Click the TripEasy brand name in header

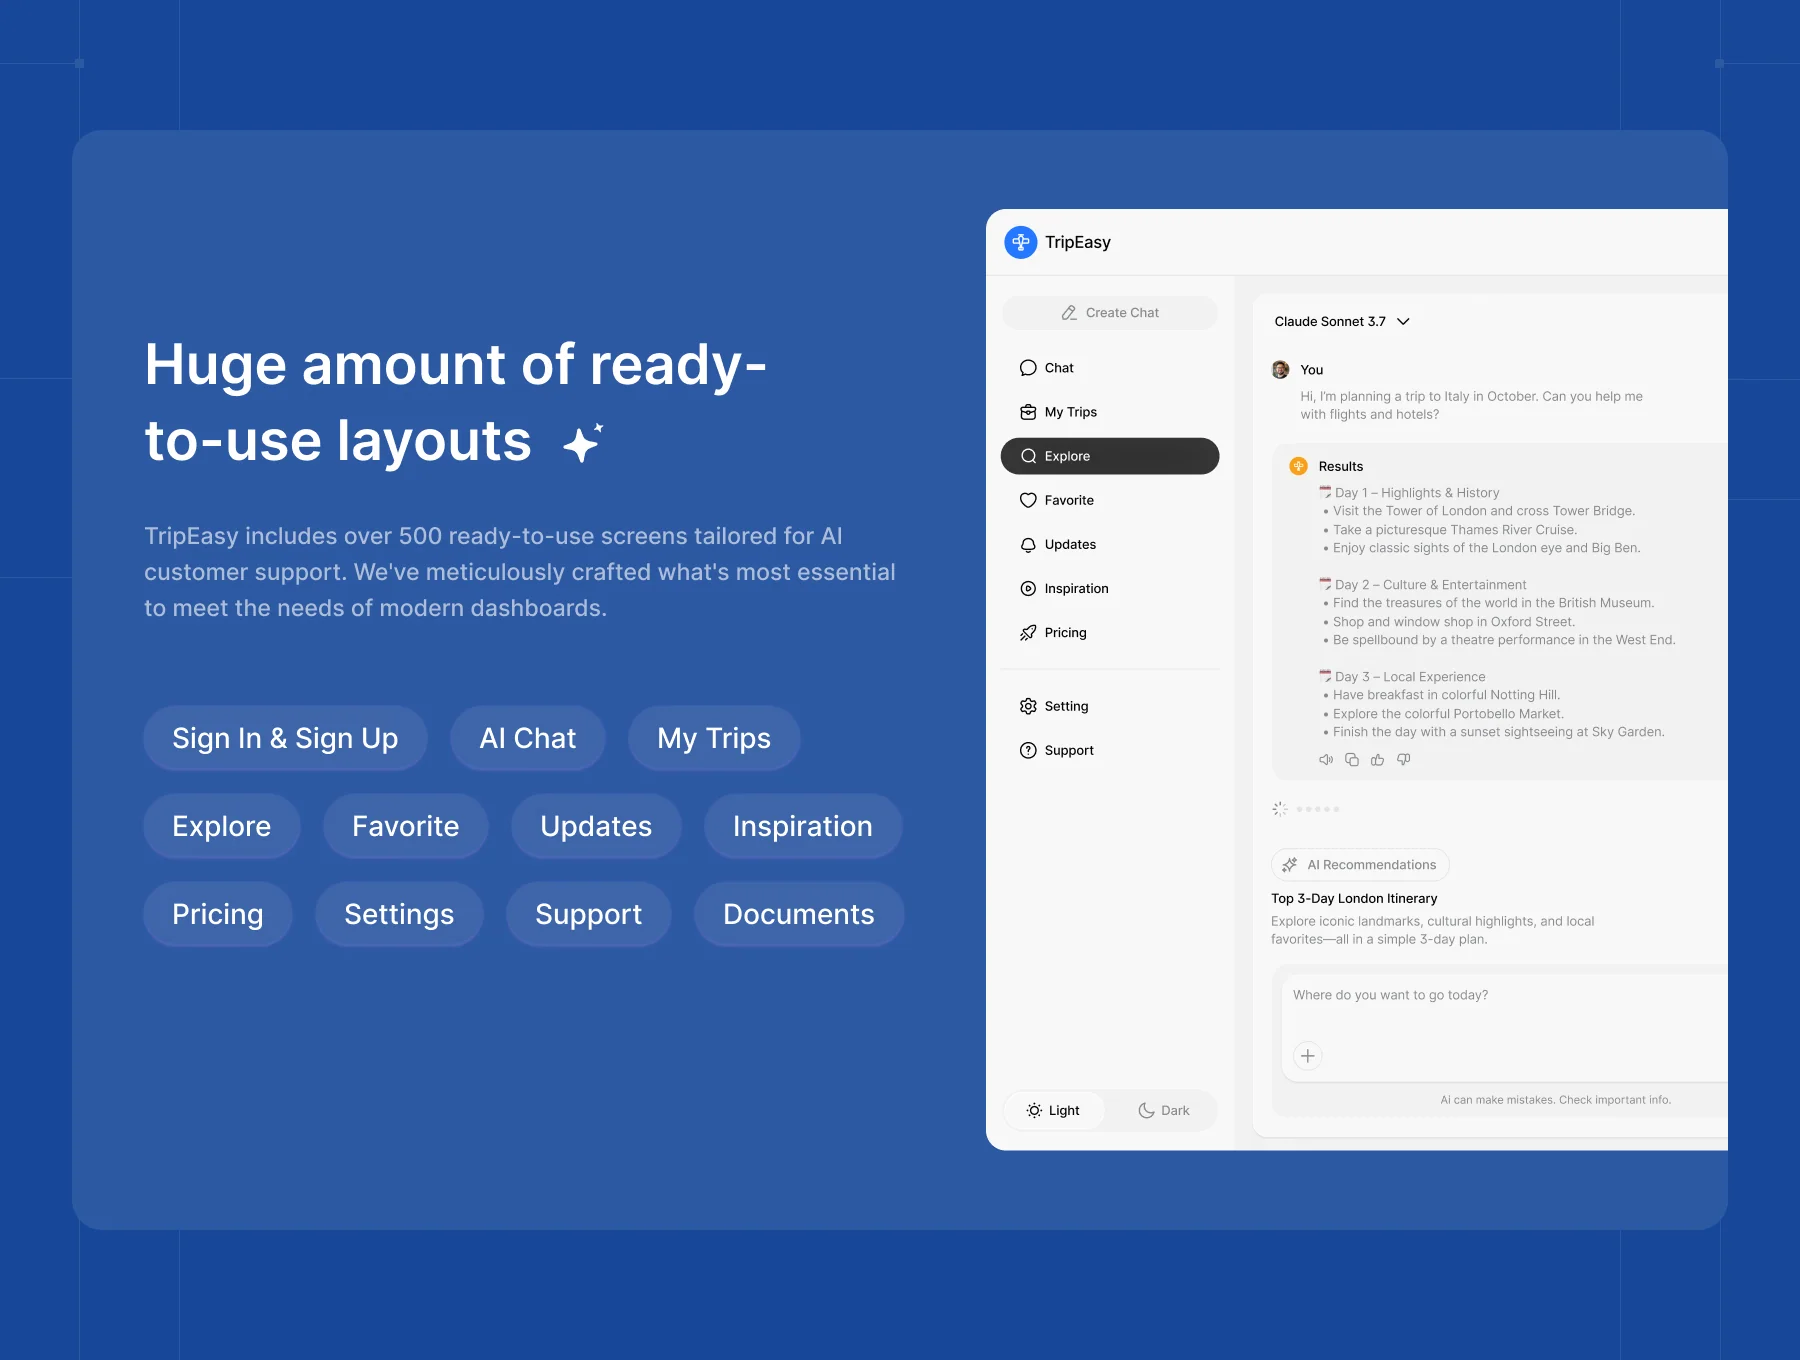pos(1078,242)
